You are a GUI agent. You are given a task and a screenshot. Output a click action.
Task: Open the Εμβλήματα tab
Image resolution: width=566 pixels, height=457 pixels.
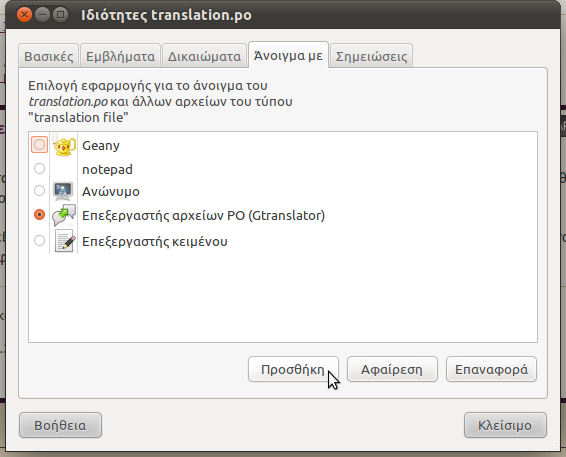pyautogui.click(x=120, y=56)
